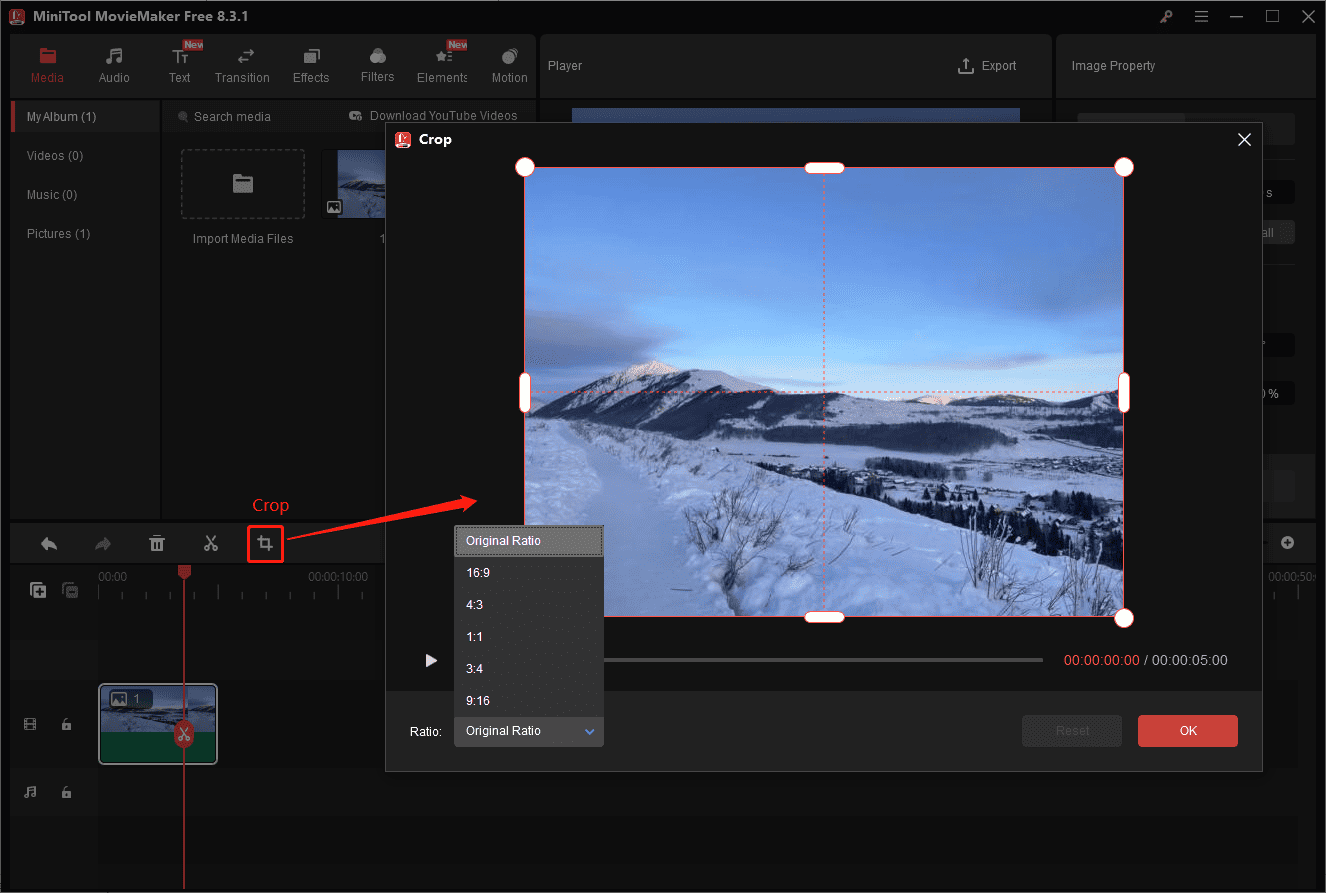Open the Effects panel
The height and width of the screenshot is (893, 1326).
pyautogui.click(x=310, y=65)
